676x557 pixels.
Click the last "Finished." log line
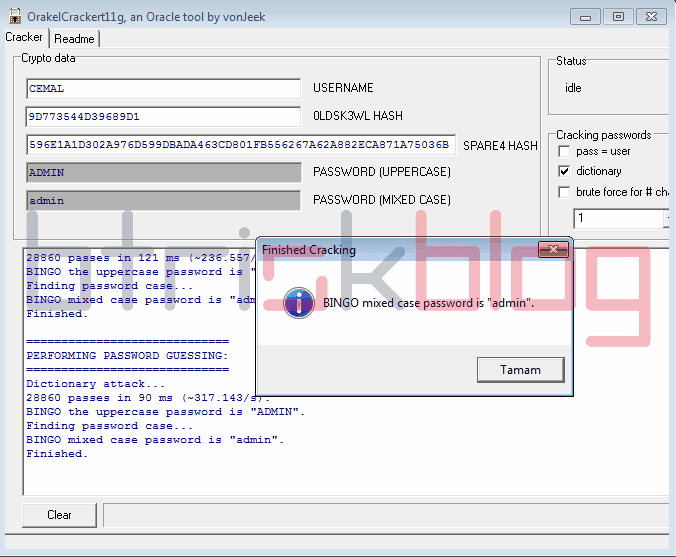click(x=57, y=454)
